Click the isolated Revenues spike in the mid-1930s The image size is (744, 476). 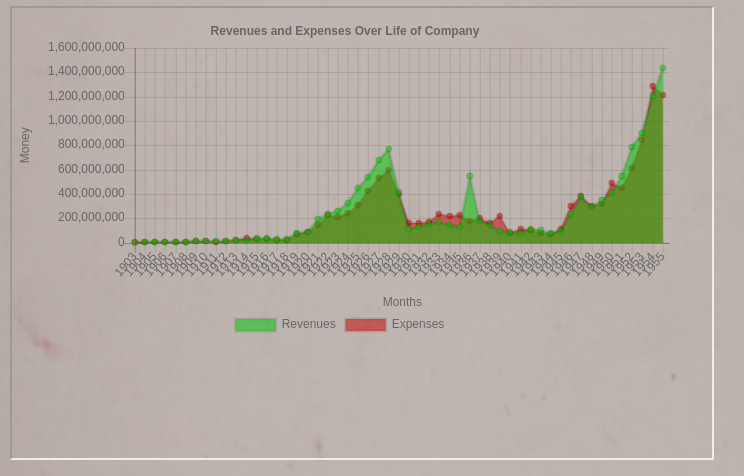tap(469, 176)
